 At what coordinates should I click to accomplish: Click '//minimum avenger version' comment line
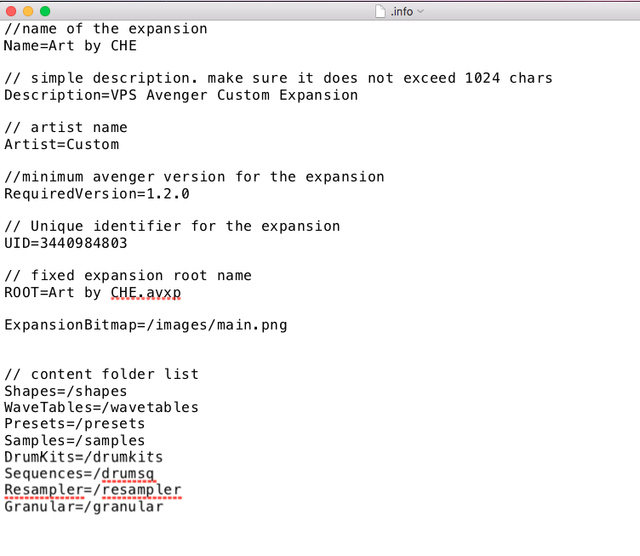194,177
